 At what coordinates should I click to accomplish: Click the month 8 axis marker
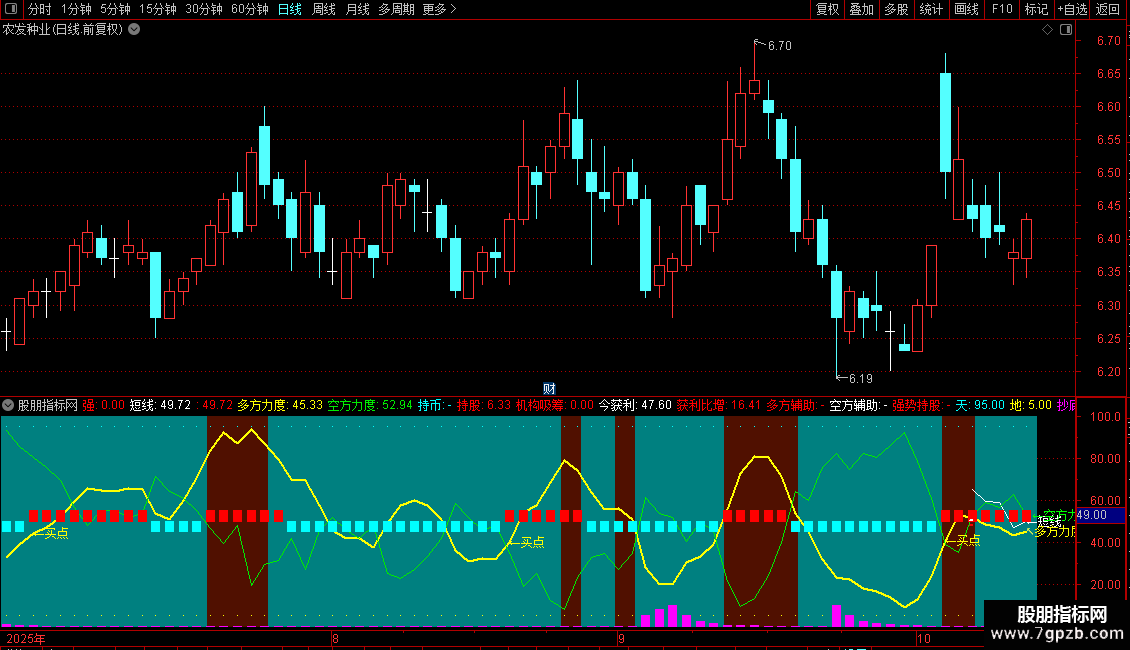coord(335,638)
